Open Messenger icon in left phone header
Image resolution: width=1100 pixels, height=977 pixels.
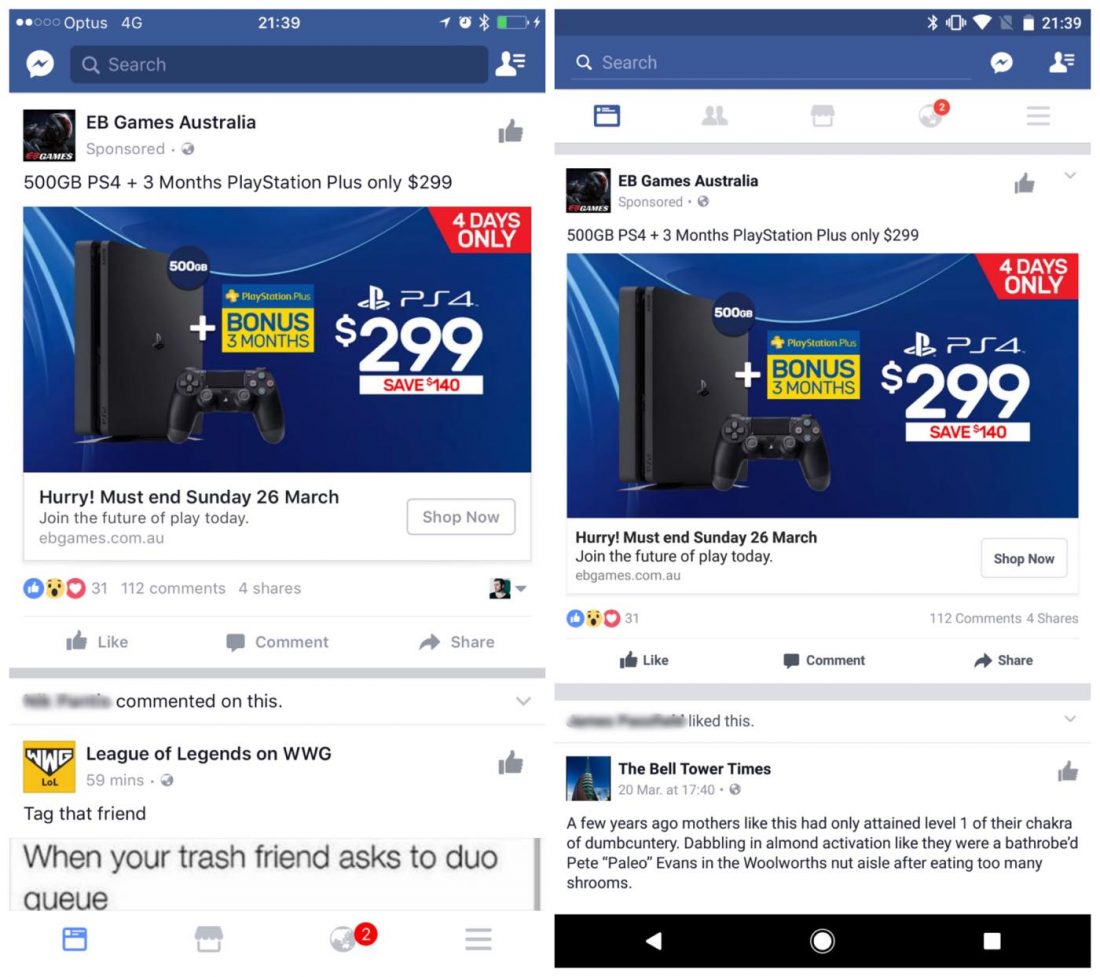(40, 64)
